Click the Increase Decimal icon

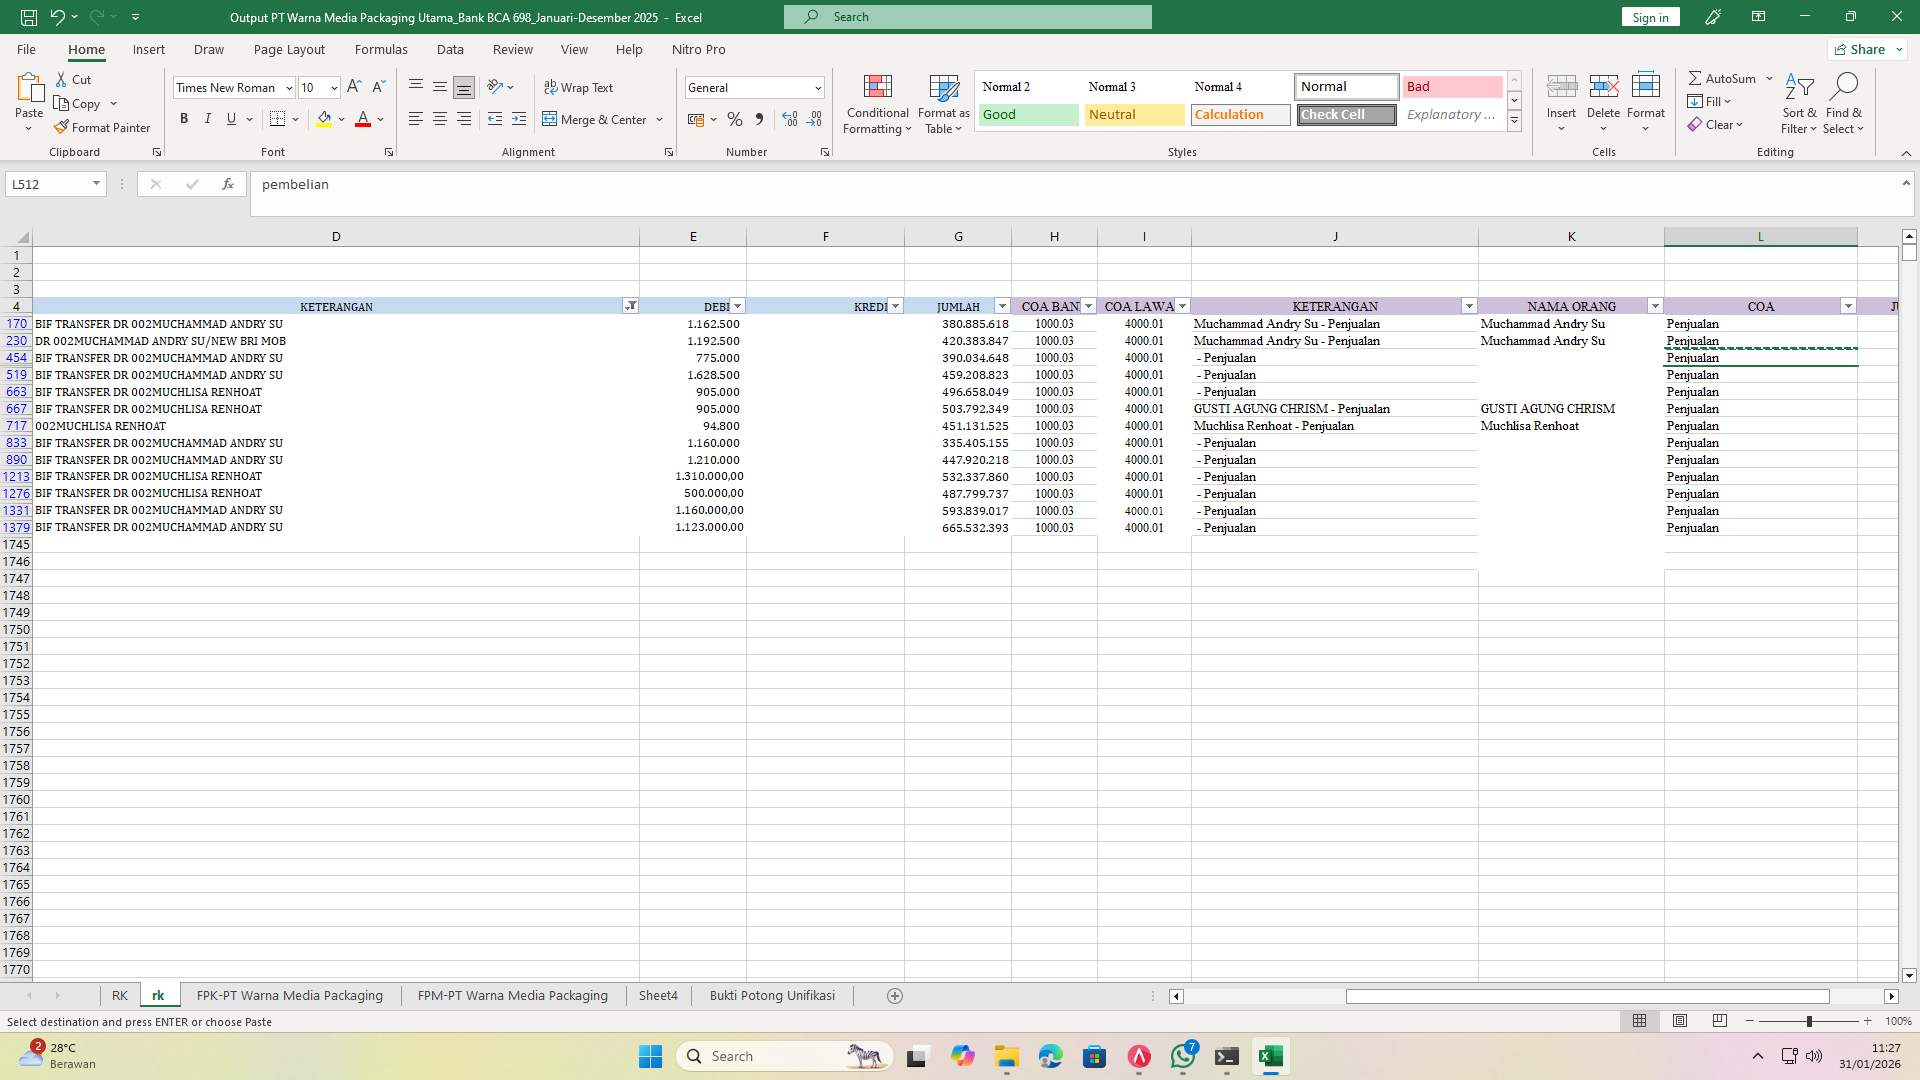click(x=789, y=119)
